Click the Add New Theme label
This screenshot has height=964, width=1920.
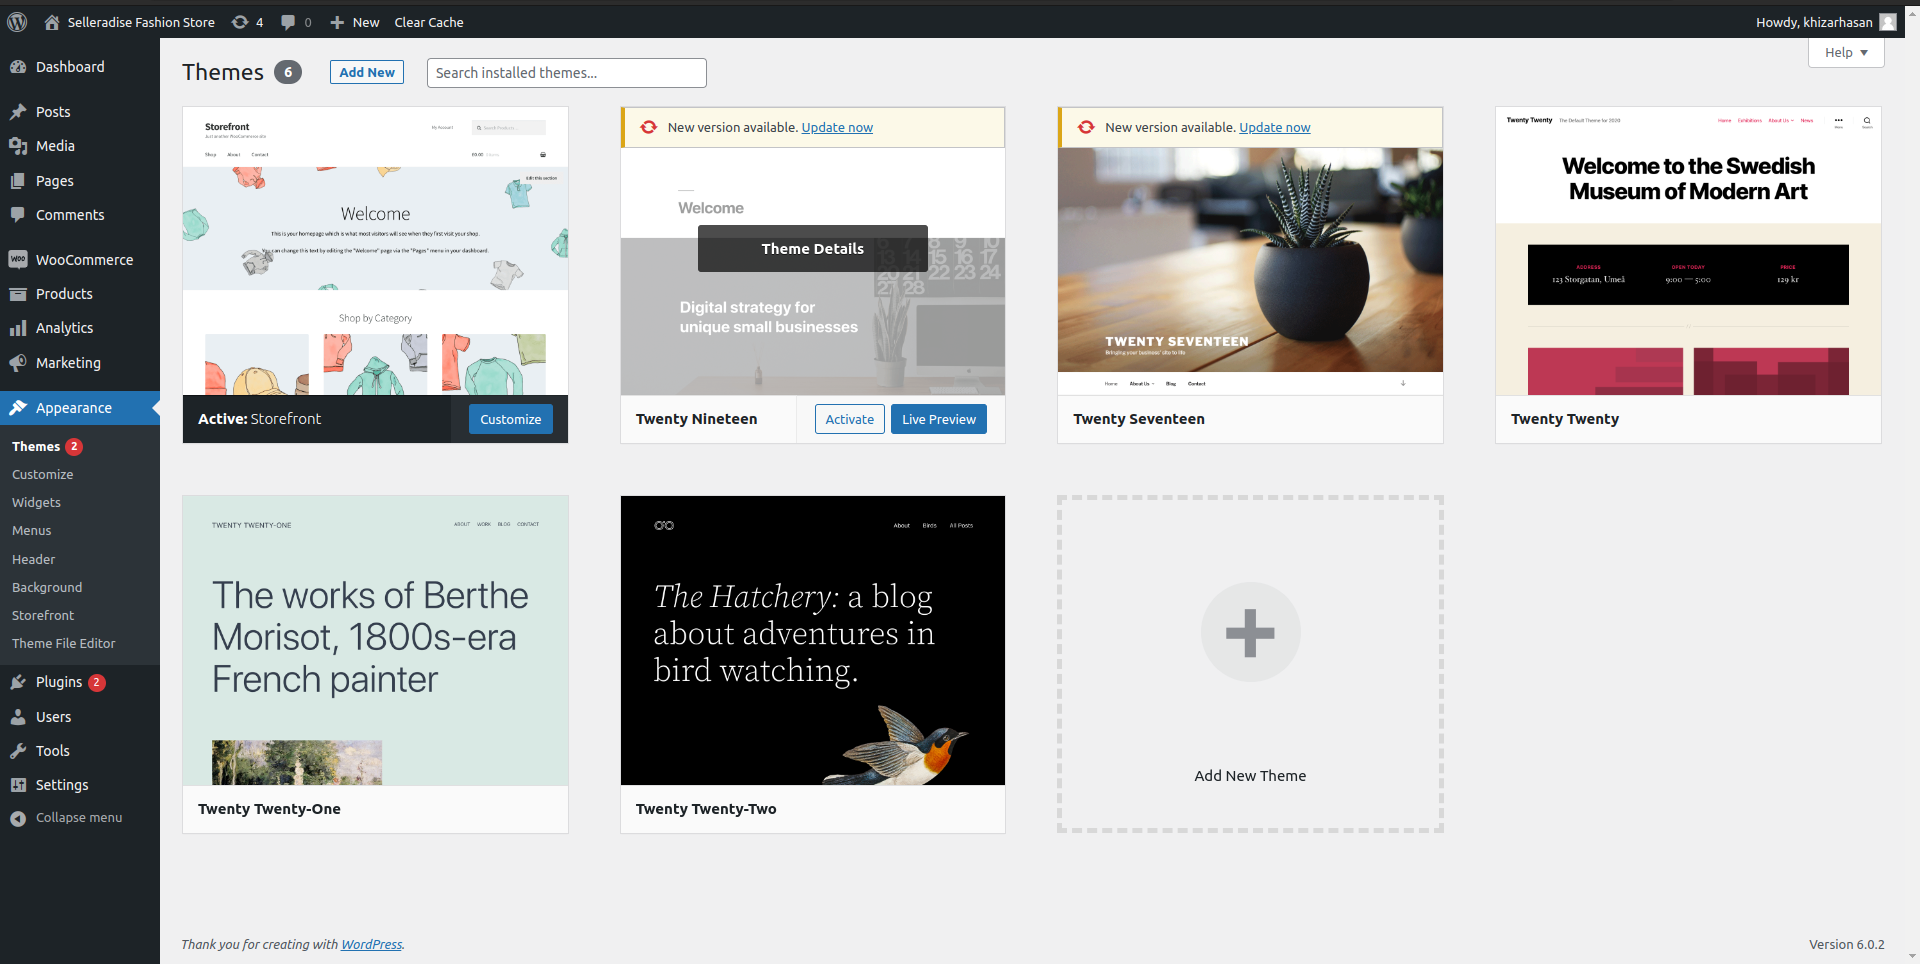[x=1250, y=775]
